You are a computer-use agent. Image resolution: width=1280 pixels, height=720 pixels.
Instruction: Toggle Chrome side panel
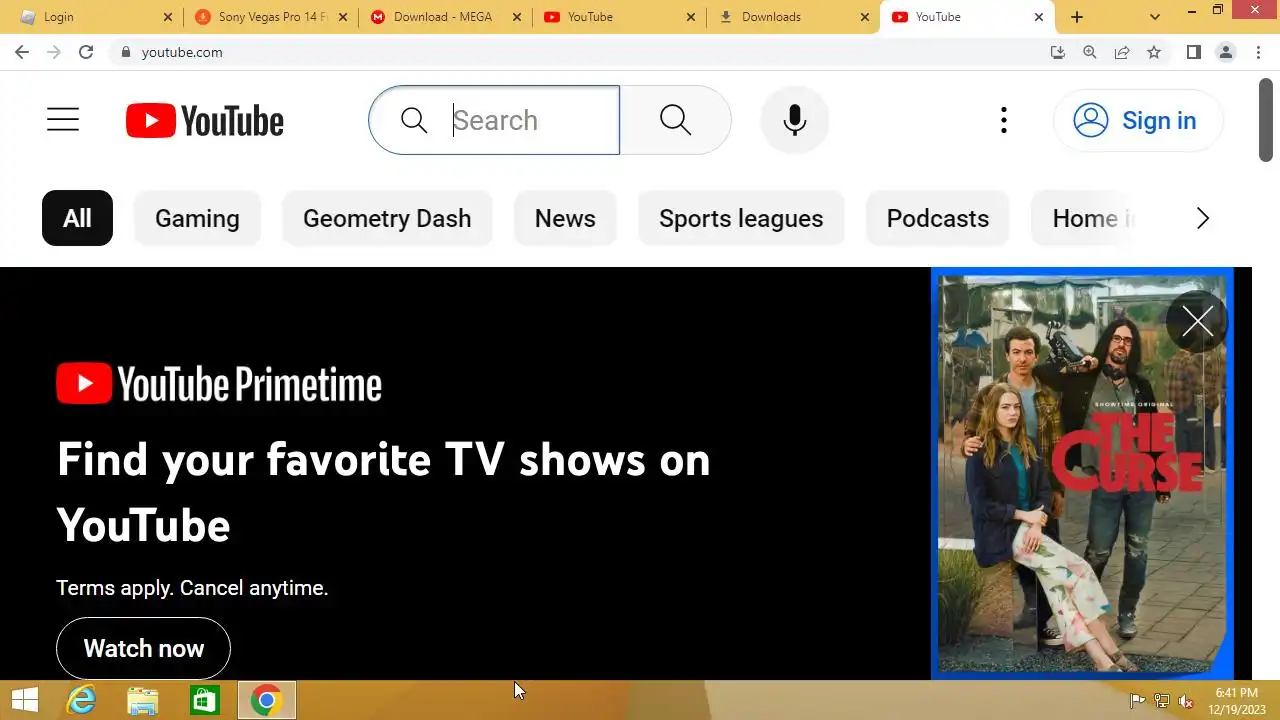1193,52
